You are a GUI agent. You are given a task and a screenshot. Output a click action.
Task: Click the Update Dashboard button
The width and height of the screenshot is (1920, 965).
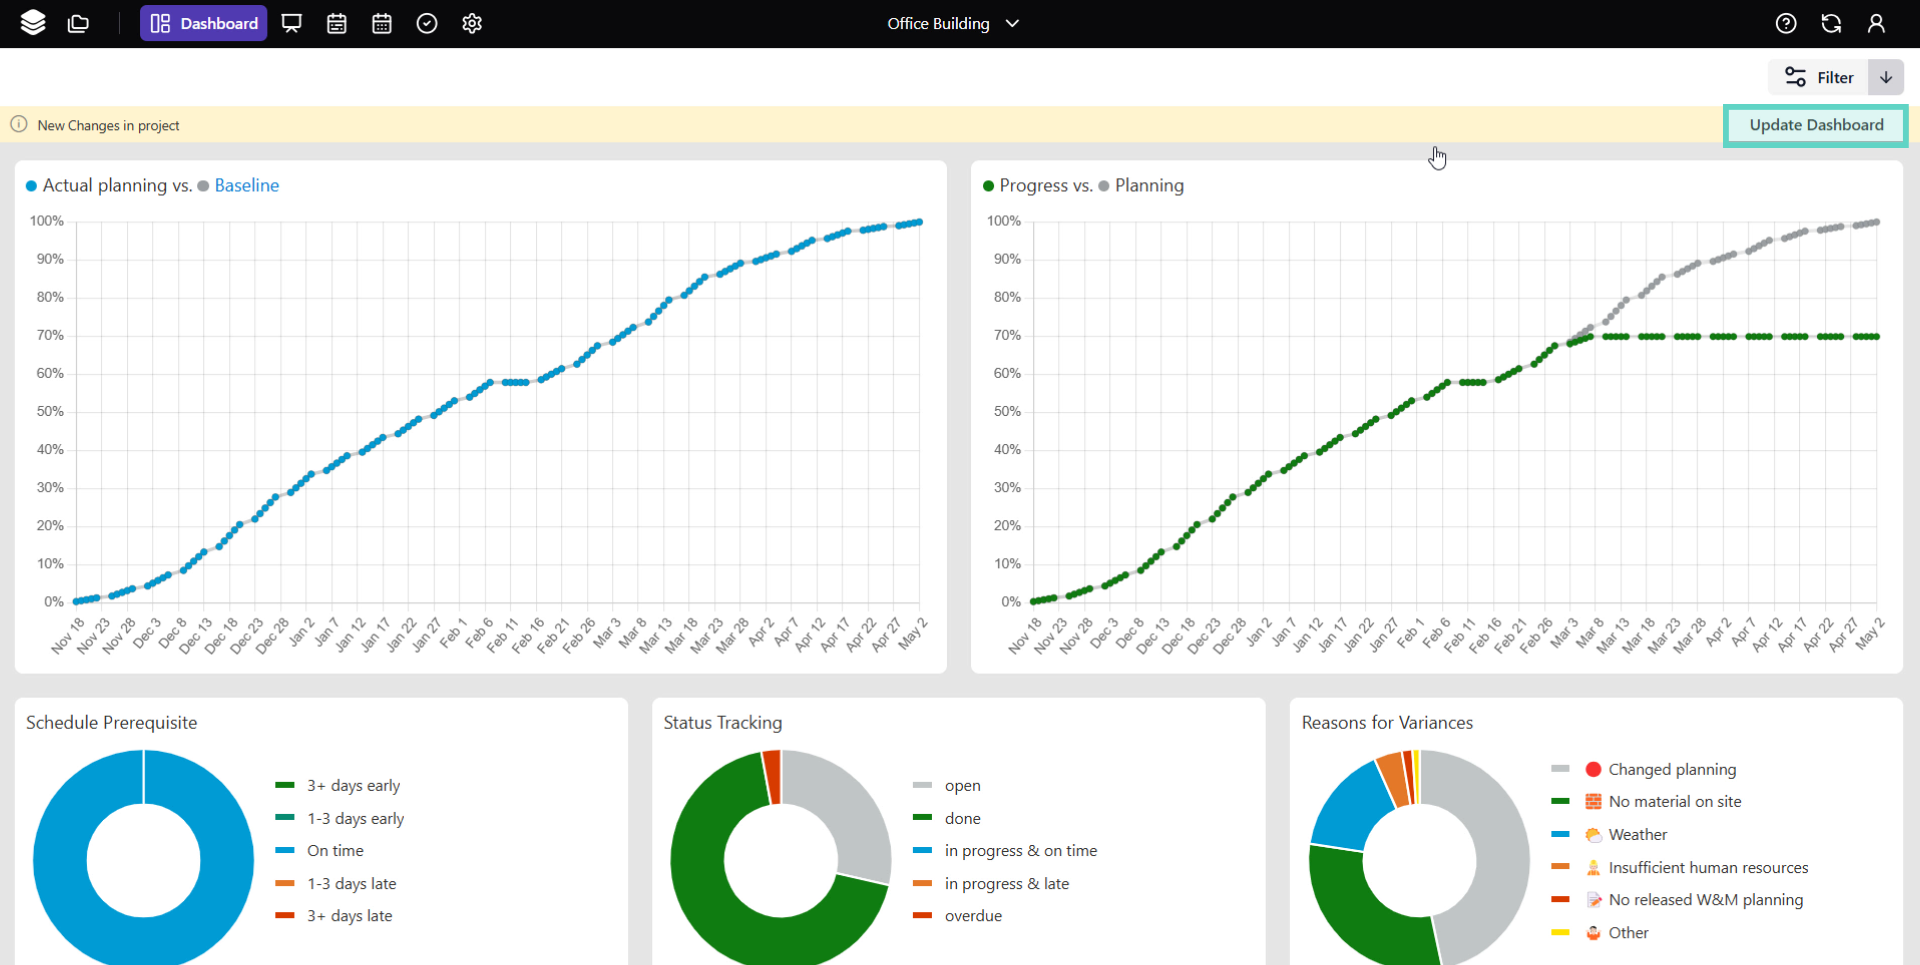[x=1815, y=125]
